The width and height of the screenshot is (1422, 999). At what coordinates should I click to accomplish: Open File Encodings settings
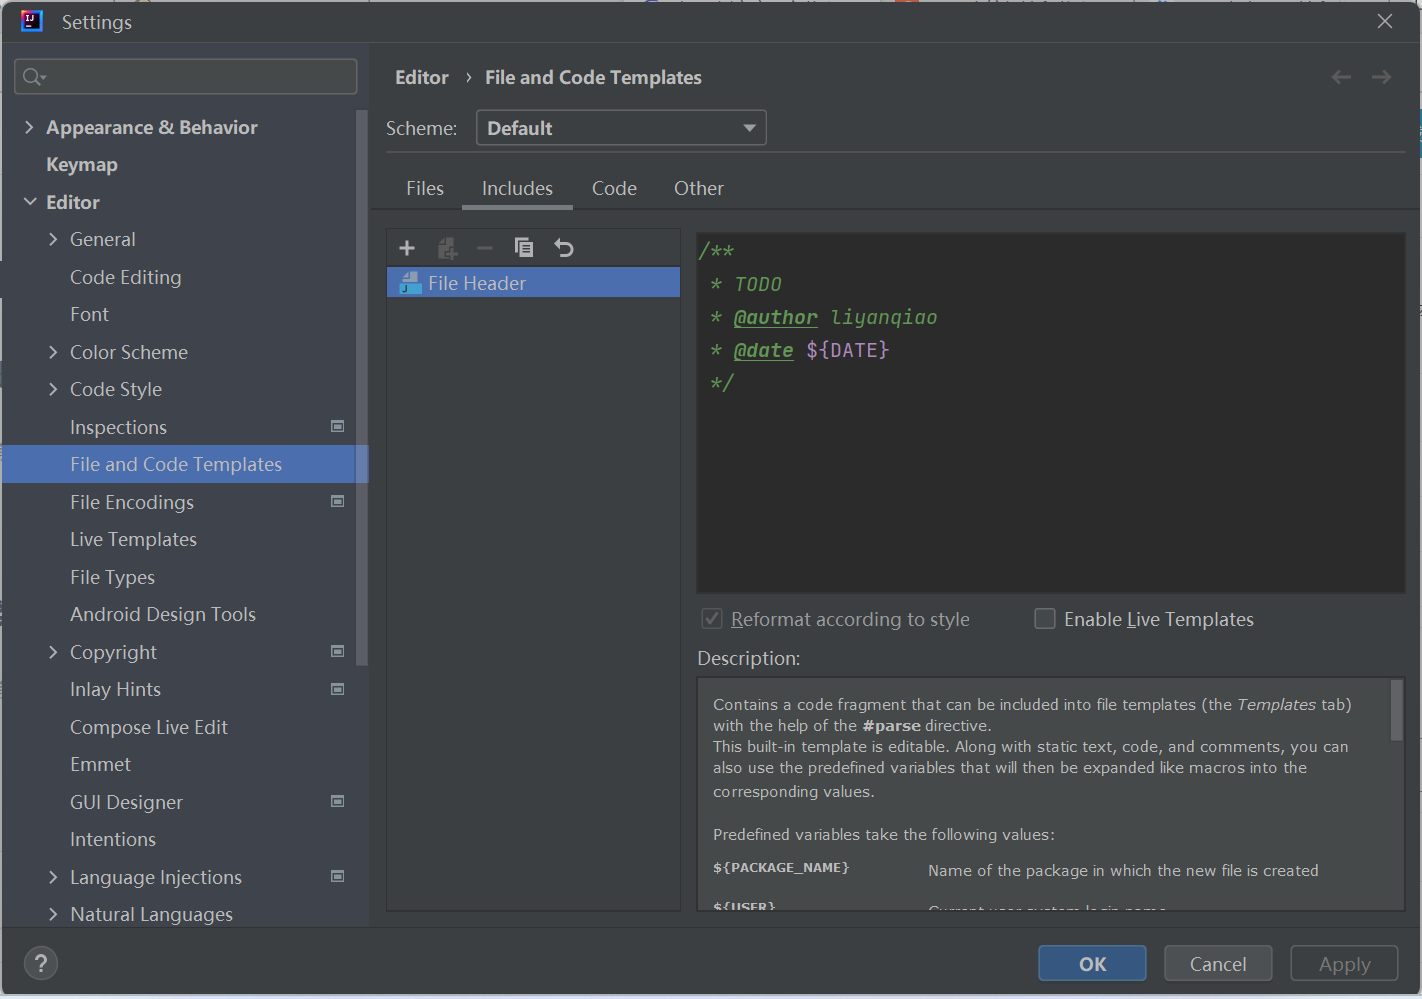[x=132, y=502]
